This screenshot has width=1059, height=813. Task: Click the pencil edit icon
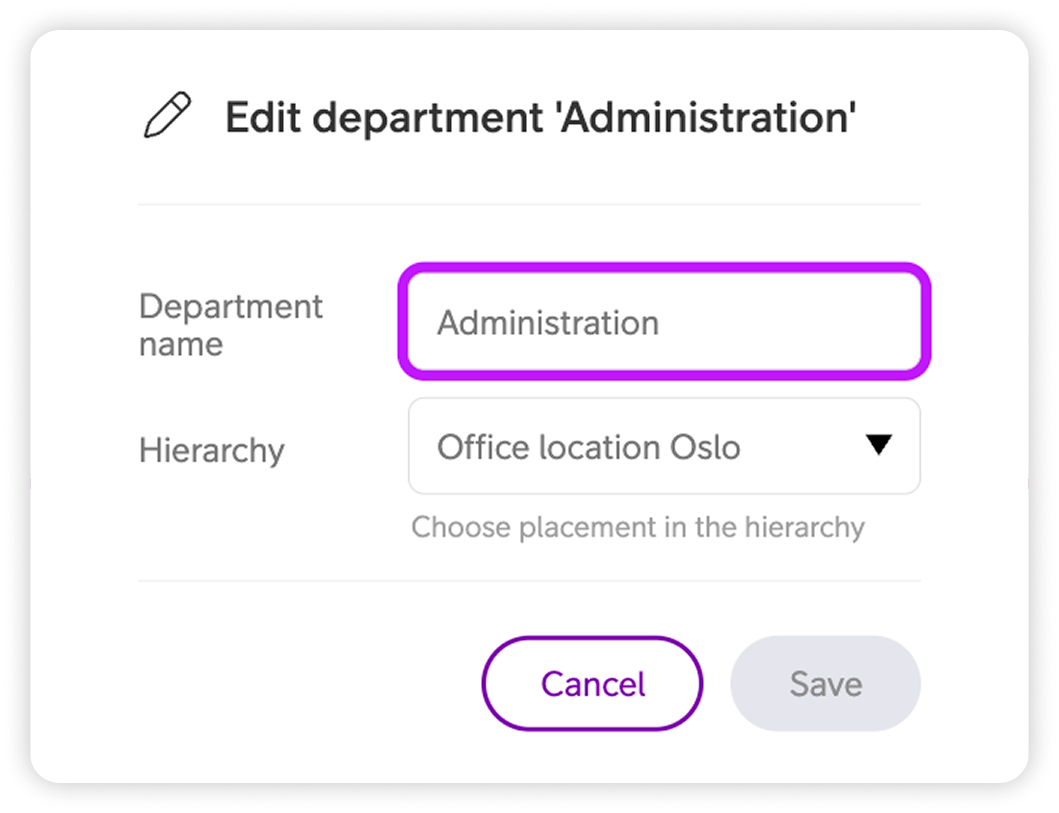click(x=166, y=116)
